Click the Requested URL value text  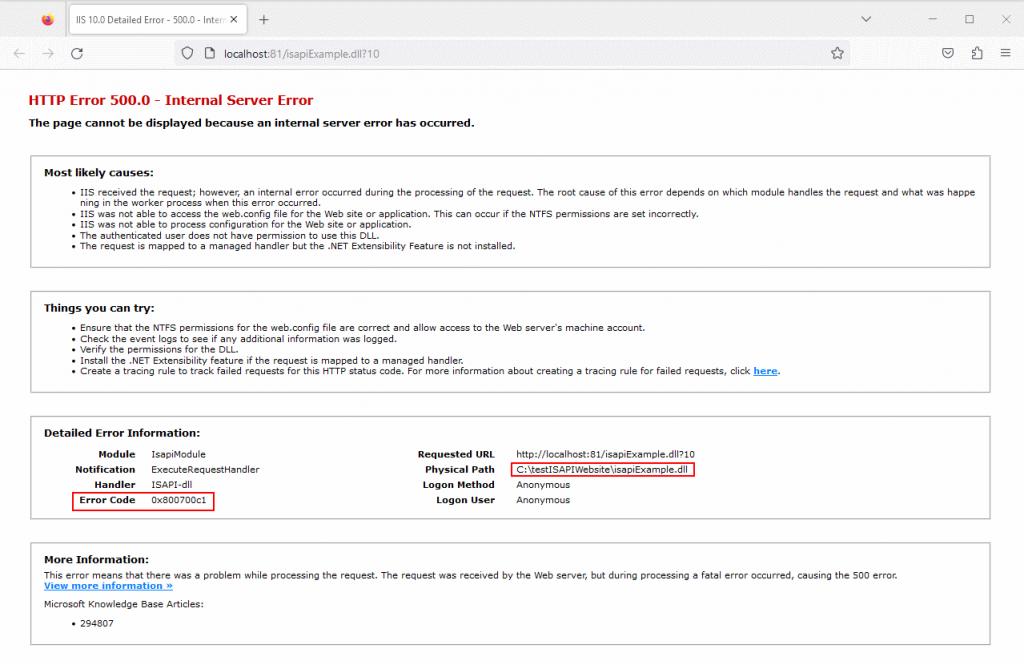pyautogui.click(x=605, y=454)
